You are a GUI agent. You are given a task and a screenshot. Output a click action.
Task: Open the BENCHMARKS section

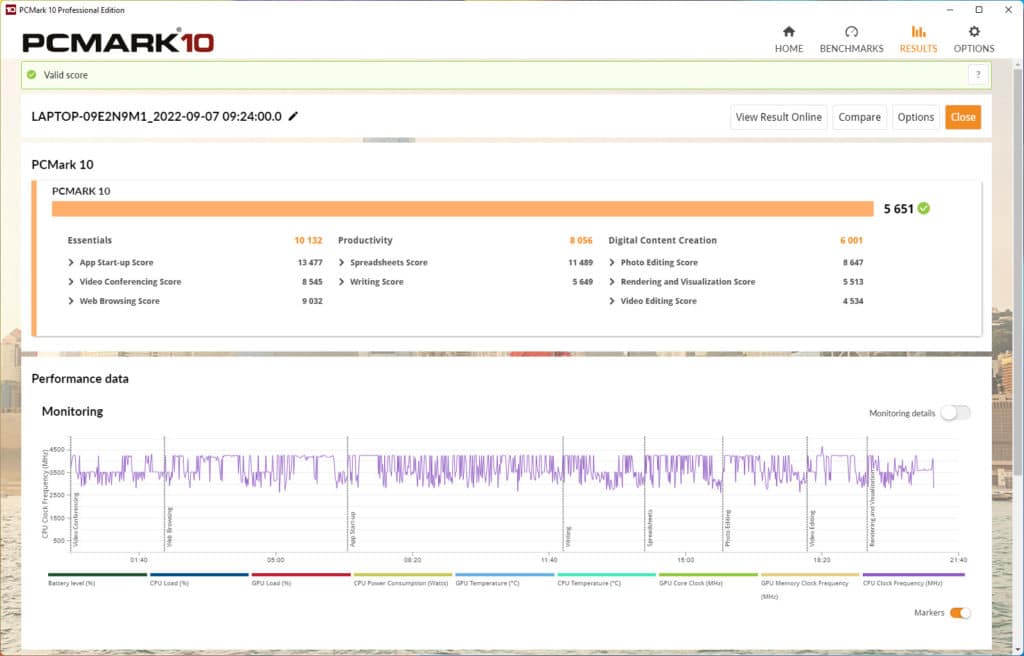point(851,39)
